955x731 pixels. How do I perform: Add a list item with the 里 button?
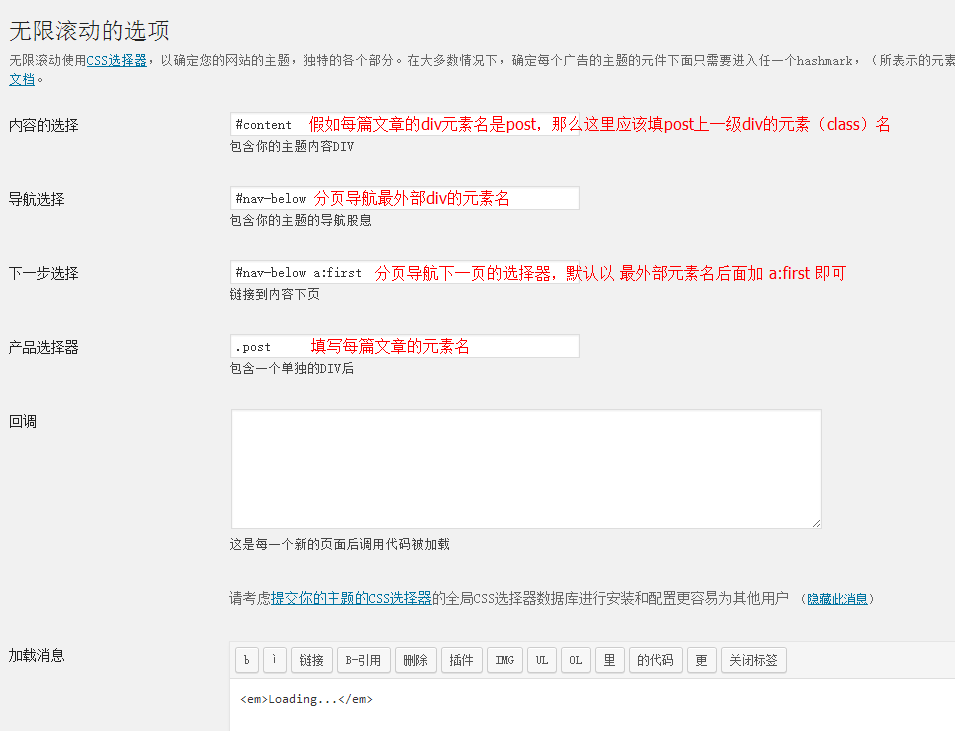(609, 660)
